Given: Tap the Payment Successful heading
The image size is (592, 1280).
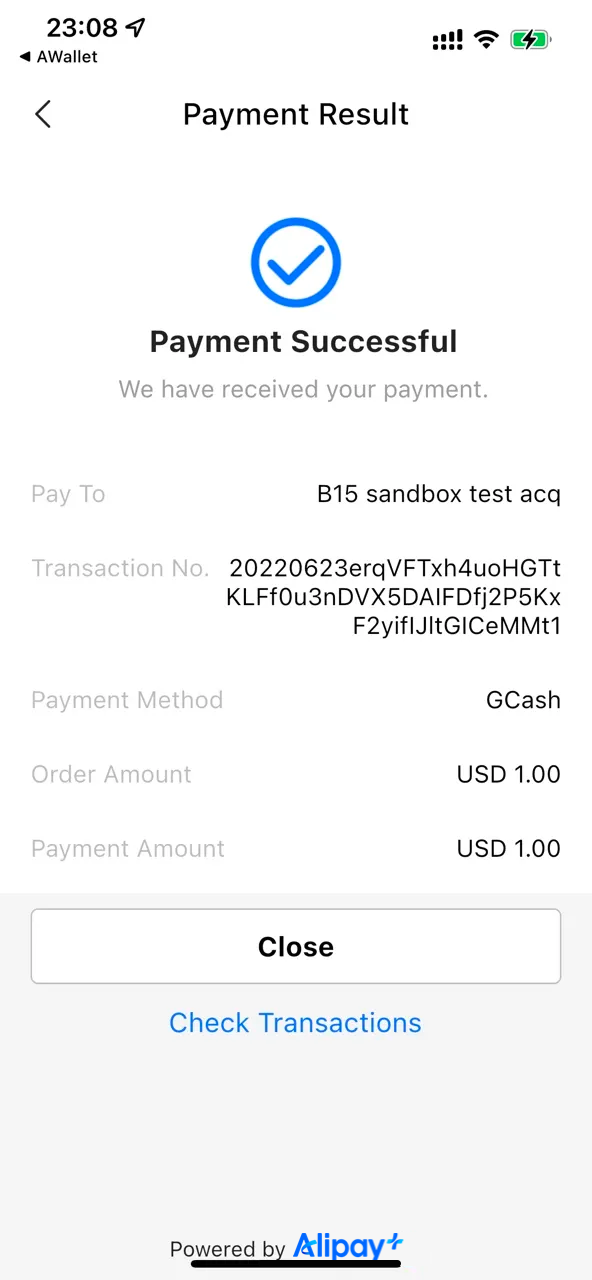Looking at the screenshot, I should pyautogui.click(x=303, y=341).
